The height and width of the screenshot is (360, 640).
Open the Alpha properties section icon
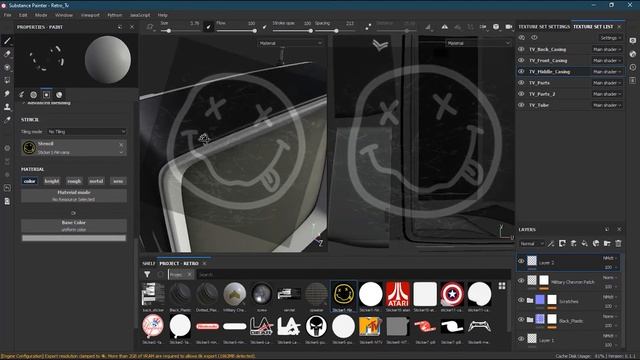[33, 95]
